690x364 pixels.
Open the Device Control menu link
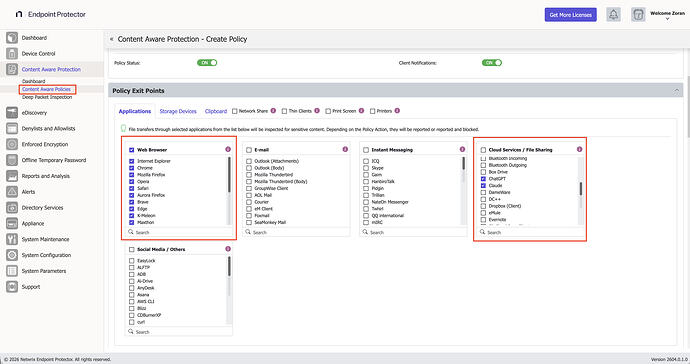point(38,53)
